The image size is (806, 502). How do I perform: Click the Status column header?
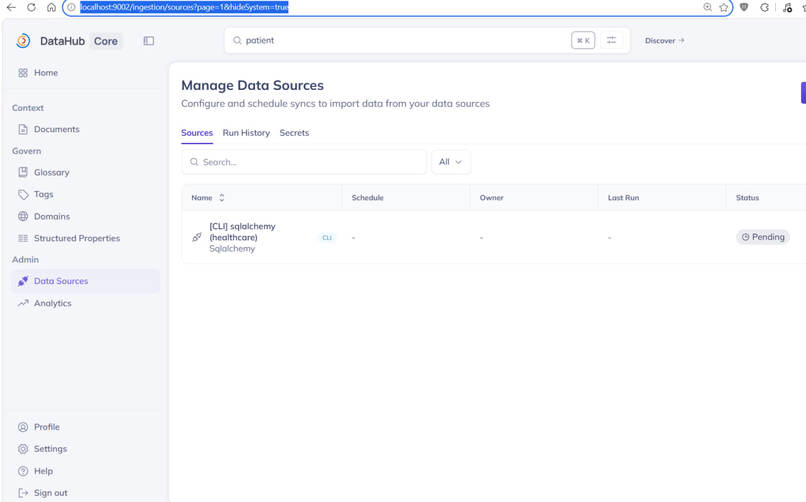tap(747, 198)
